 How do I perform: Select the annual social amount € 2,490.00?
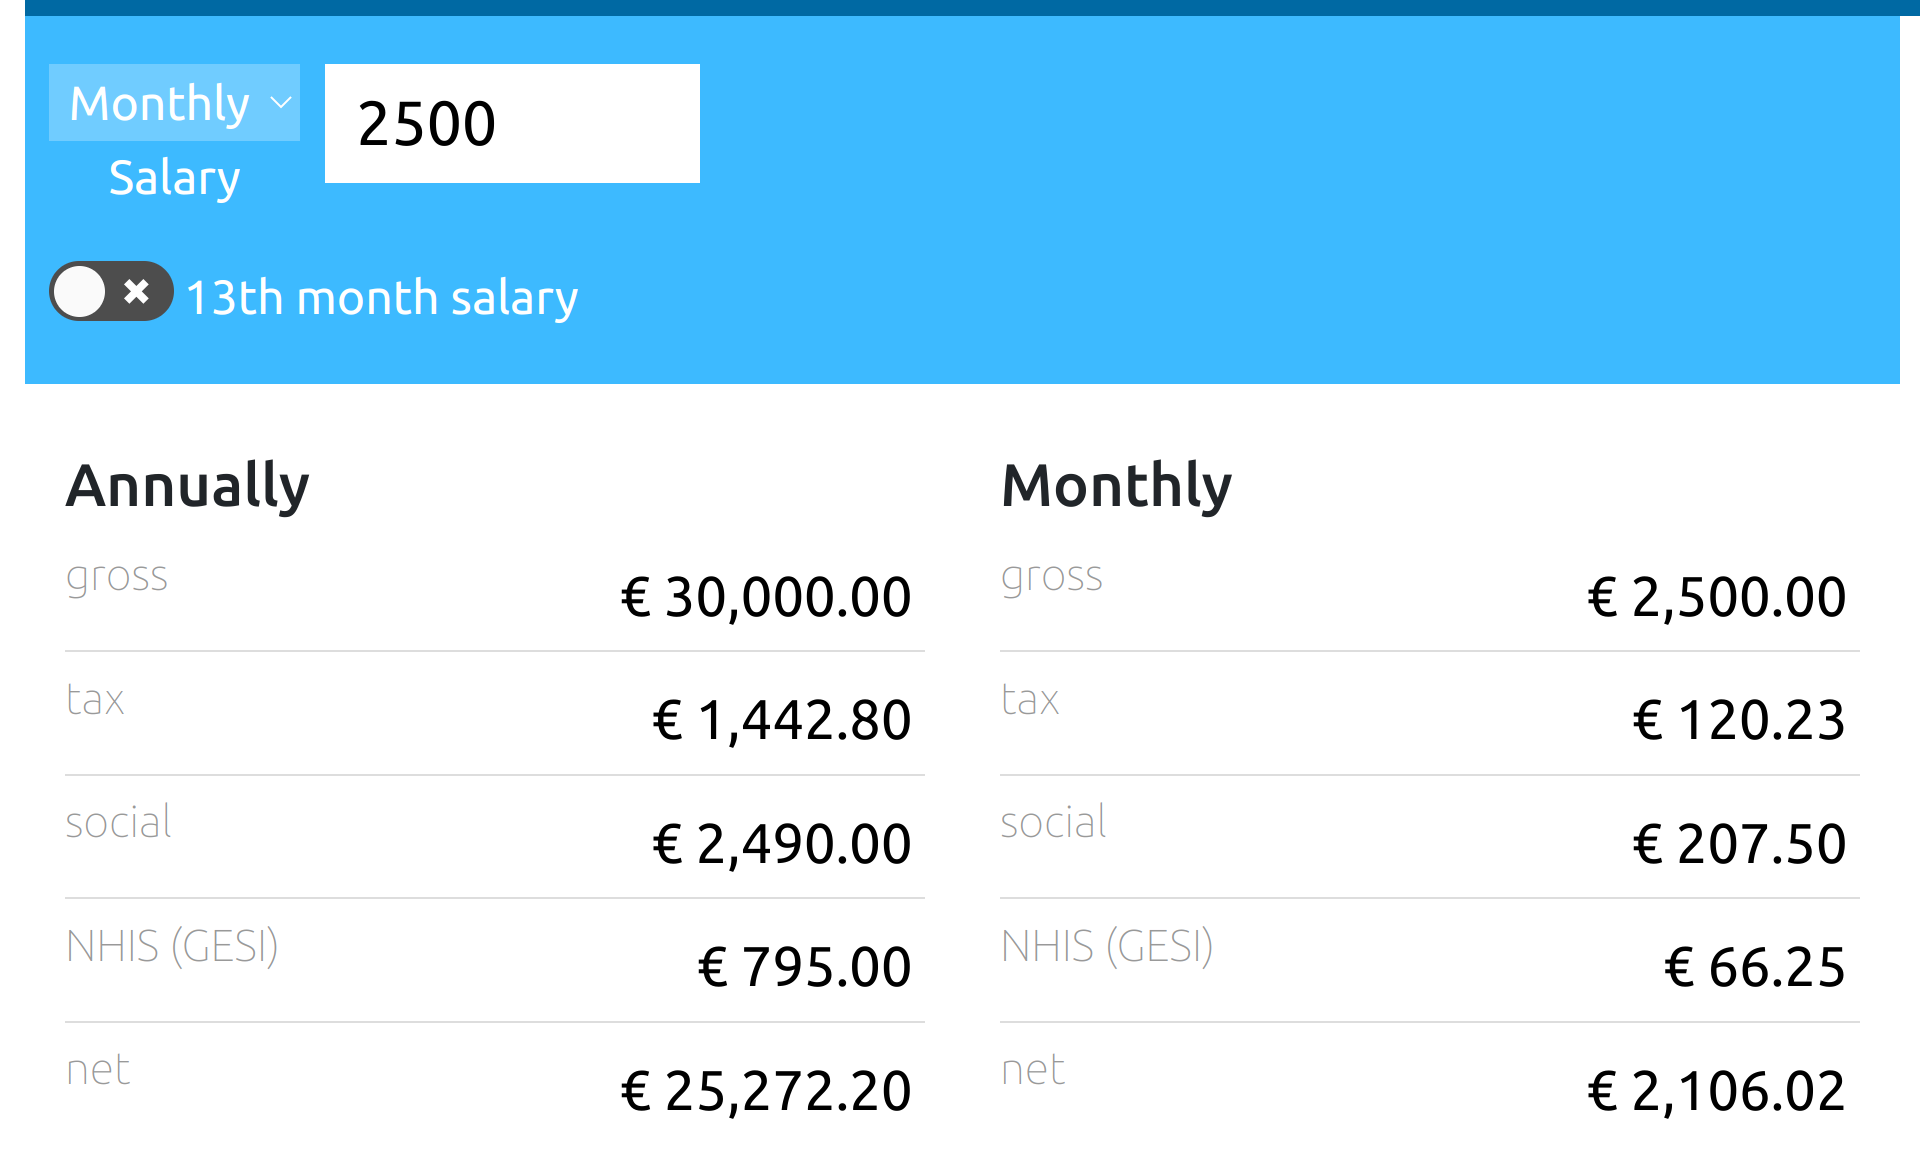point(782,844)
